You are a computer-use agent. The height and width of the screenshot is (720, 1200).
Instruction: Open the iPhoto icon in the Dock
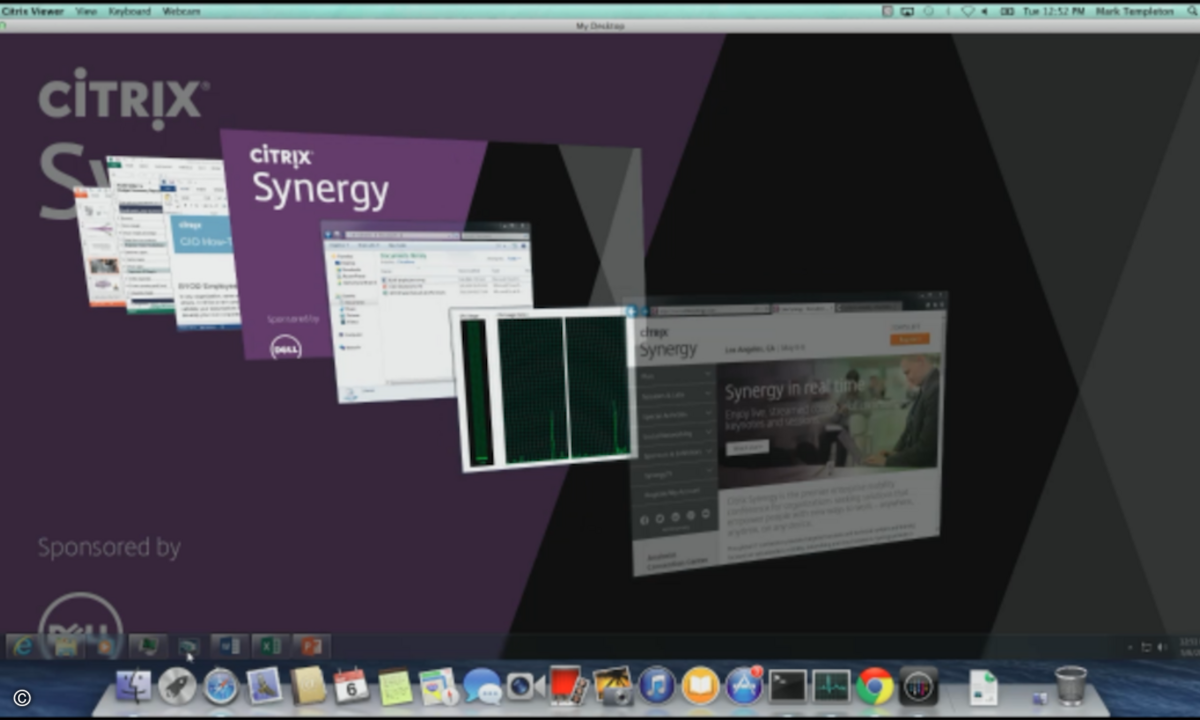(x=612, y=686)
